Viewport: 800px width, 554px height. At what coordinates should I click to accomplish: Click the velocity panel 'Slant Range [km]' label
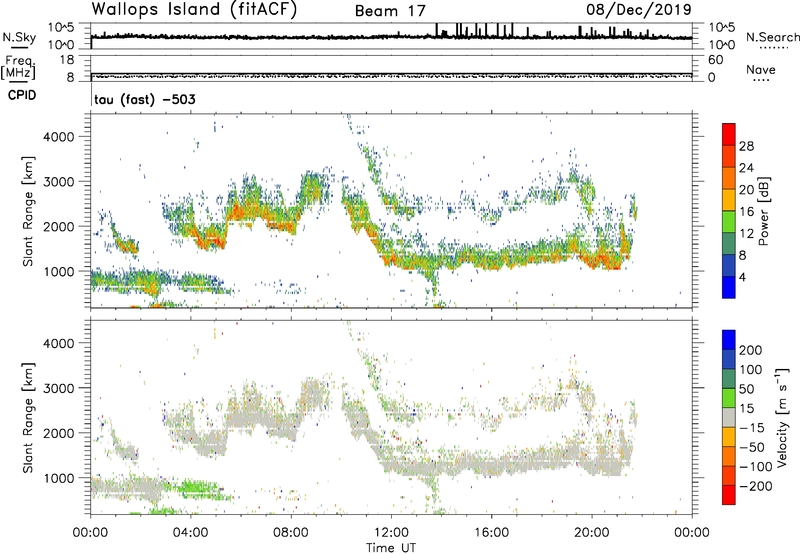[28, 417]
